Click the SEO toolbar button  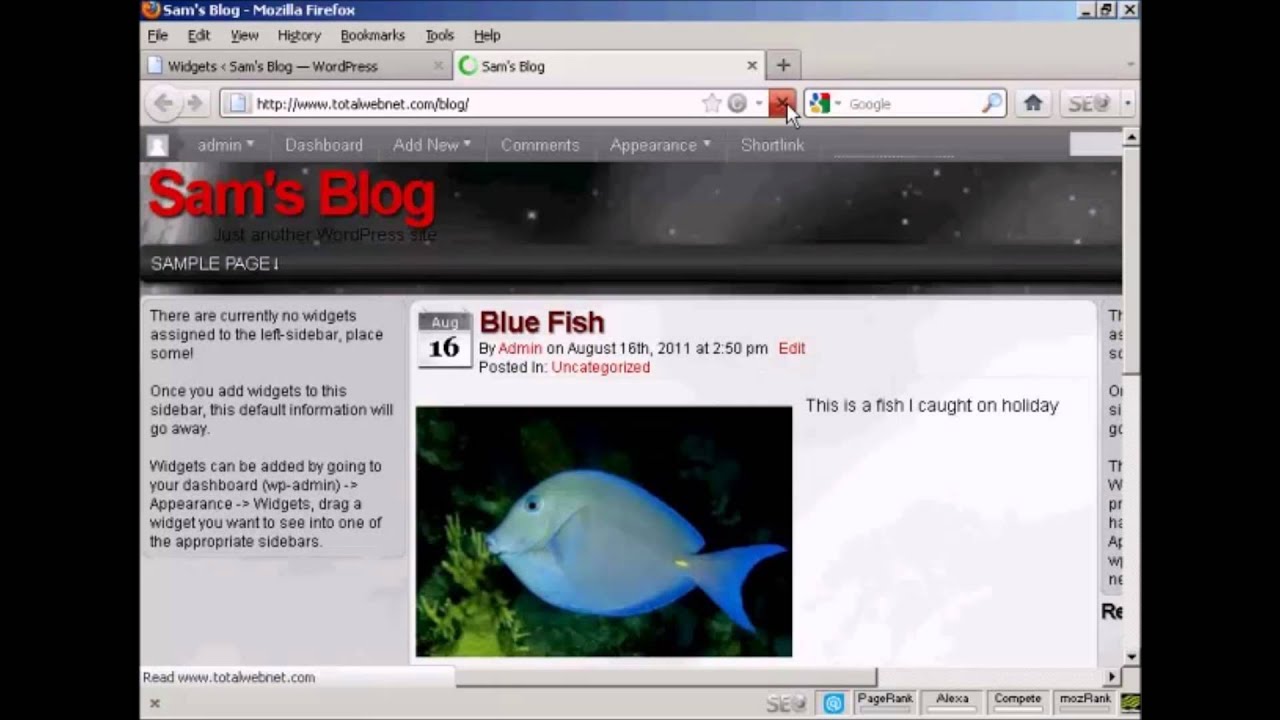[x=1089, y=103]
